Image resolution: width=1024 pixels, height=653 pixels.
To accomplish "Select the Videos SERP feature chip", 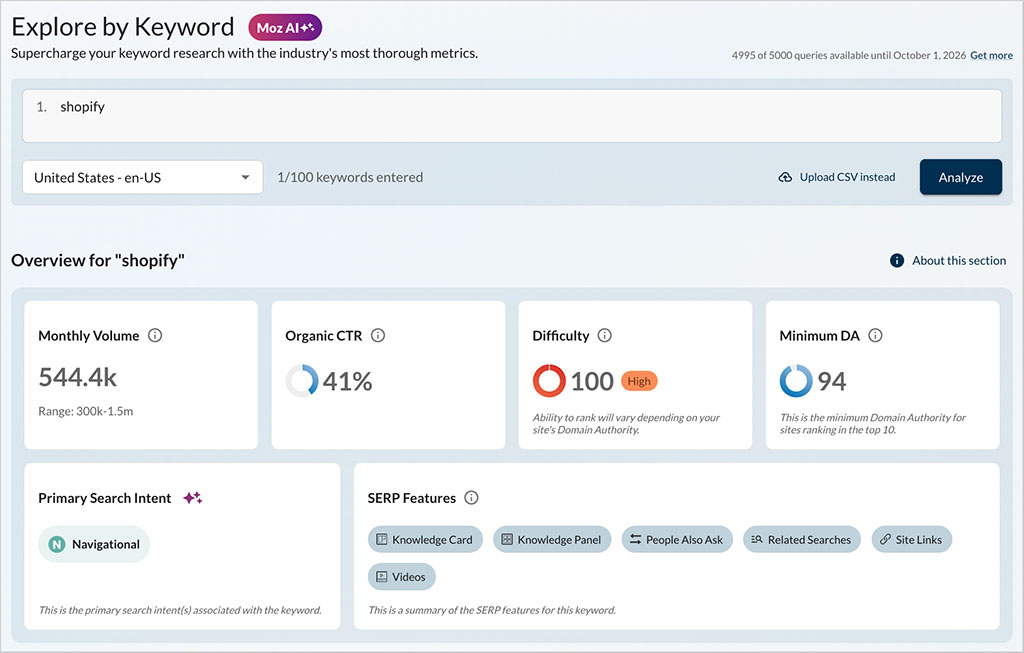I will click(x=402, y=577).
